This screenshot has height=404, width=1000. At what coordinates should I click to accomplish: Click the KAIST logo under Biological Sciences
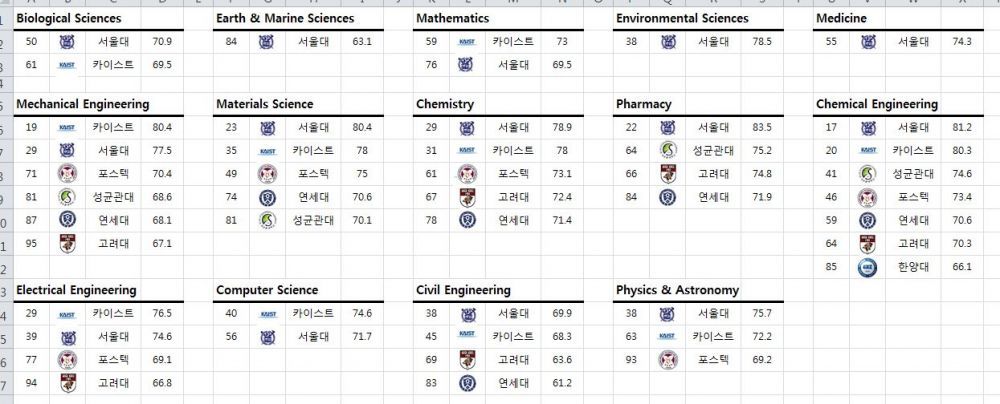(x=67, y=65)
